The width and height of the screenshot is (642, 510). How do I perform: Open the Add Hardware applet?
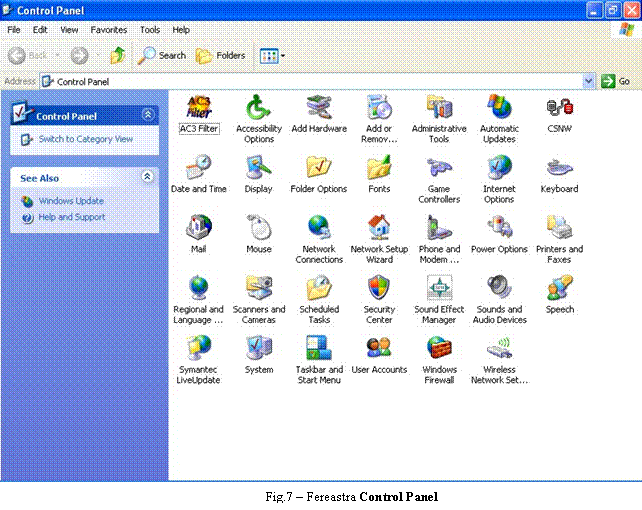(x=319, y=107)
